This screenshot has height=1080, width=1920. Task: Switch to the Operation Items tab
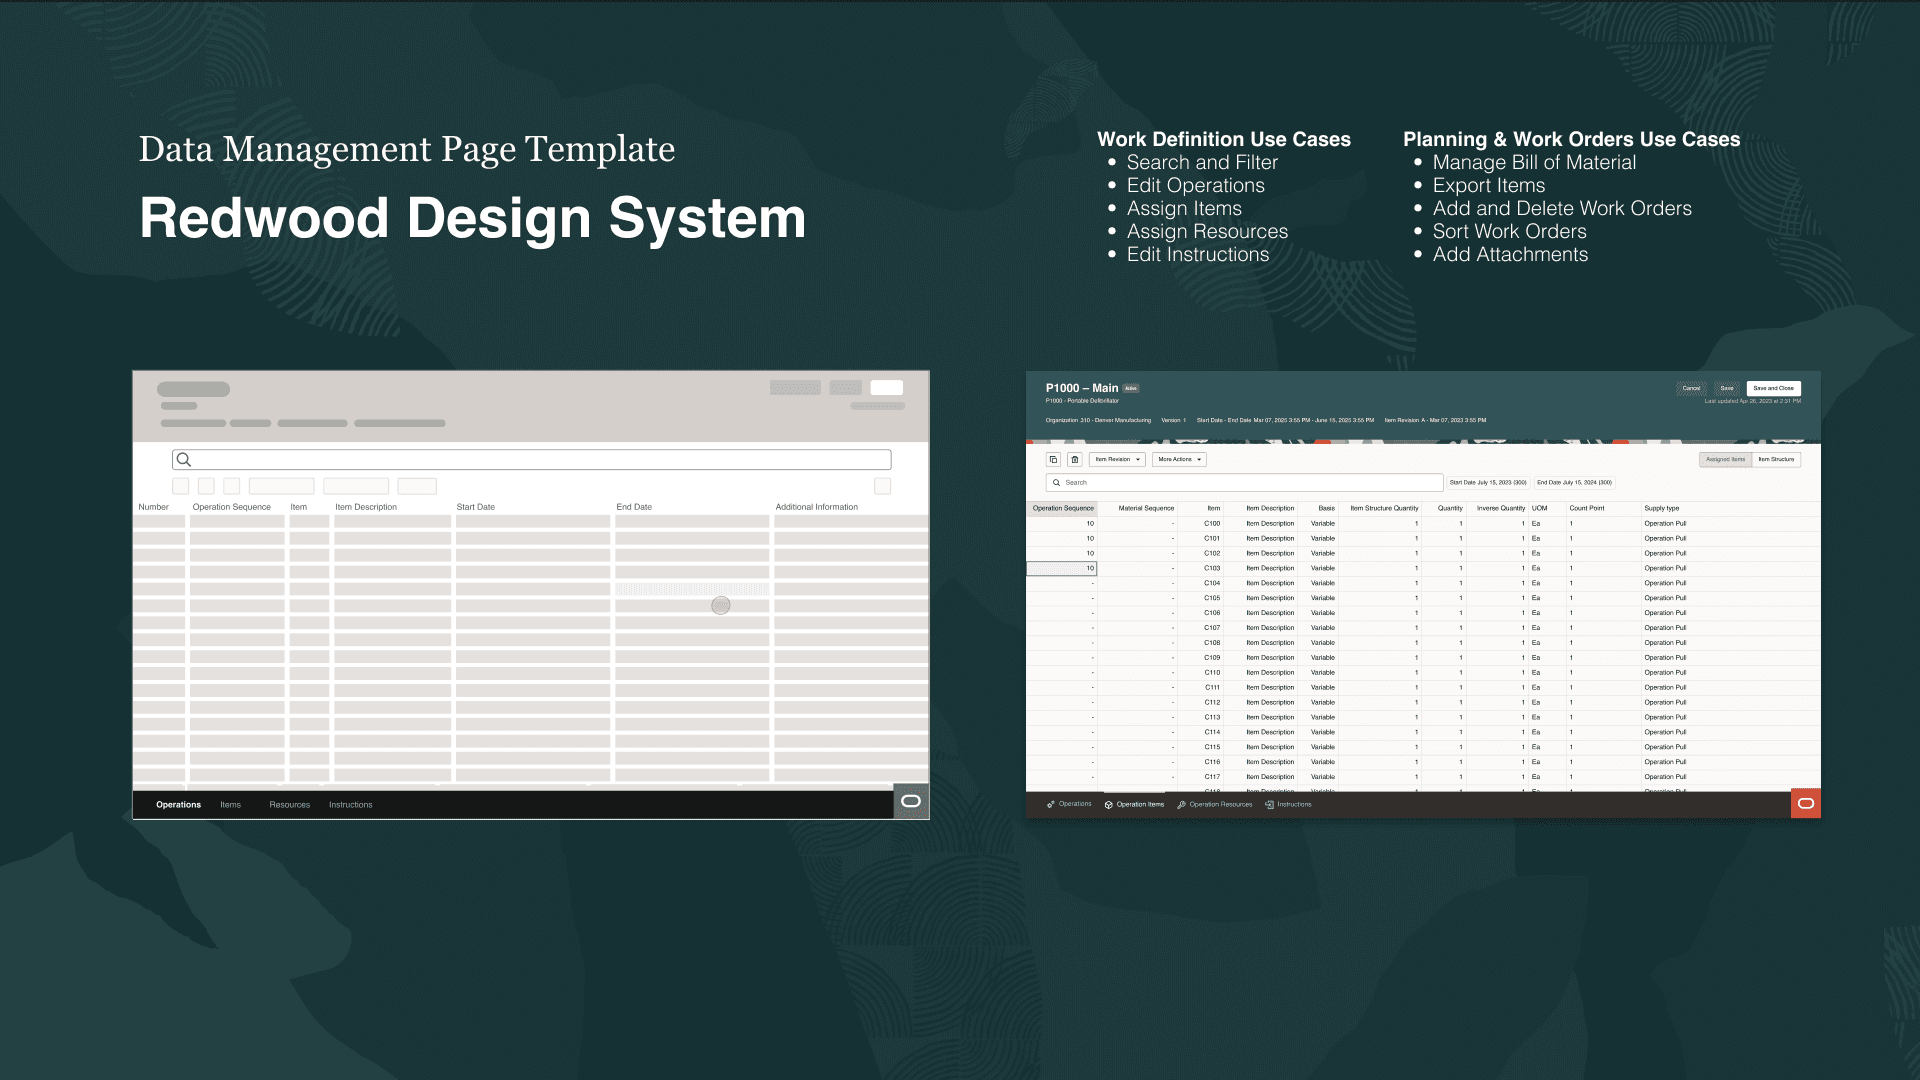(x=1135, y=805)
